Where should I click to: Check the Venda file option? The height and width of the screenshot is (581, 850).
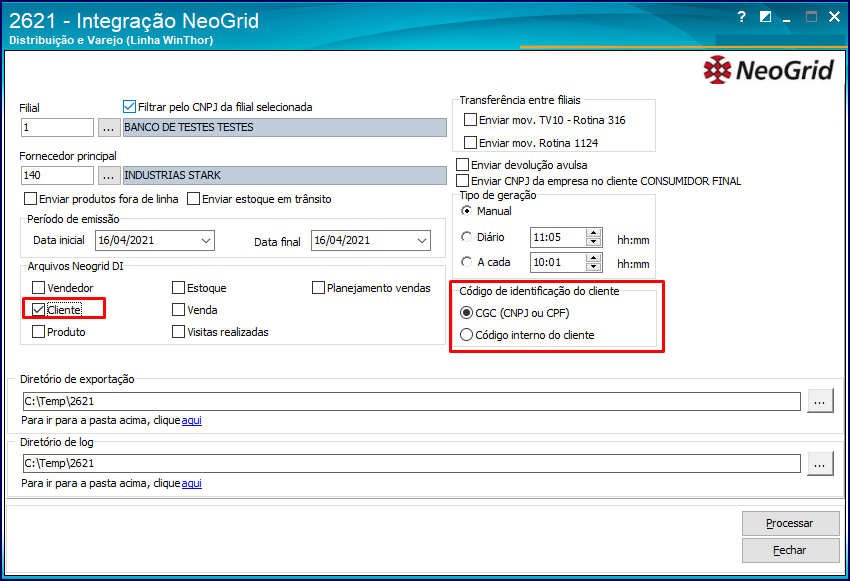click(x=178, y=310)
